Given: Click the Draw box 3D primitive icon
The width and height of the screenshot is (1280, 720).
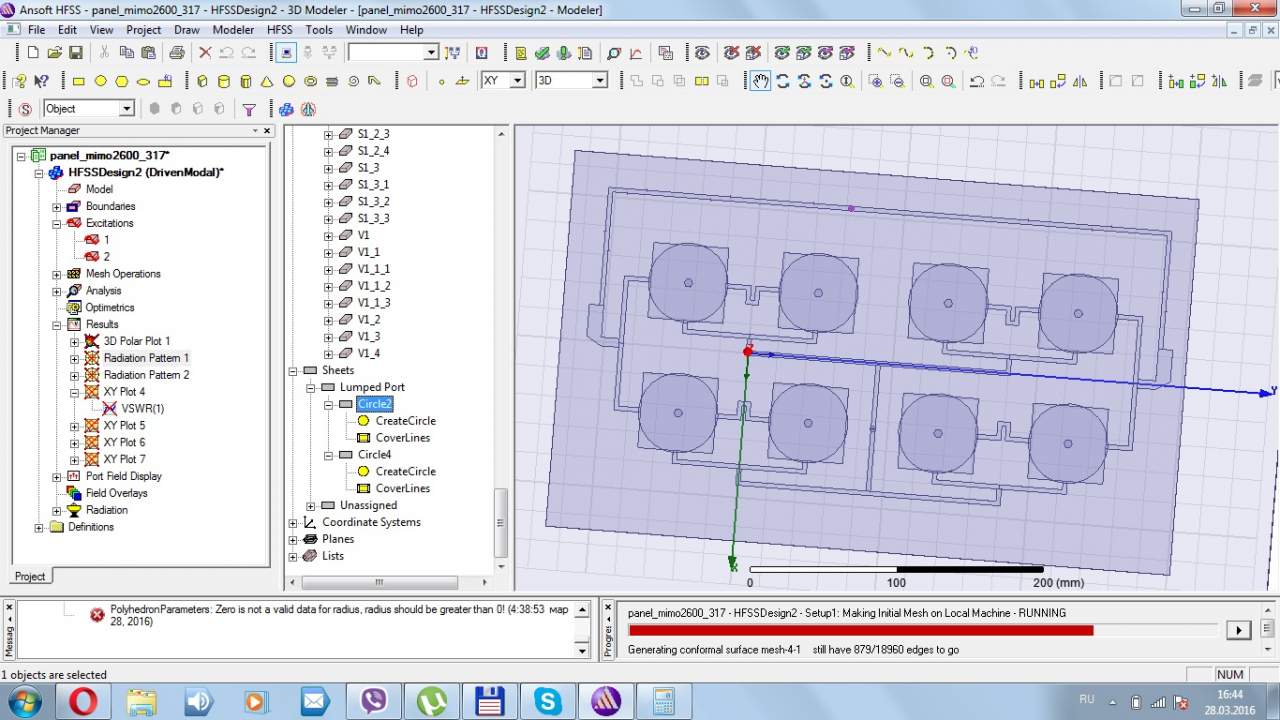Looking at the screenshot, I should (x=202, y=81).
